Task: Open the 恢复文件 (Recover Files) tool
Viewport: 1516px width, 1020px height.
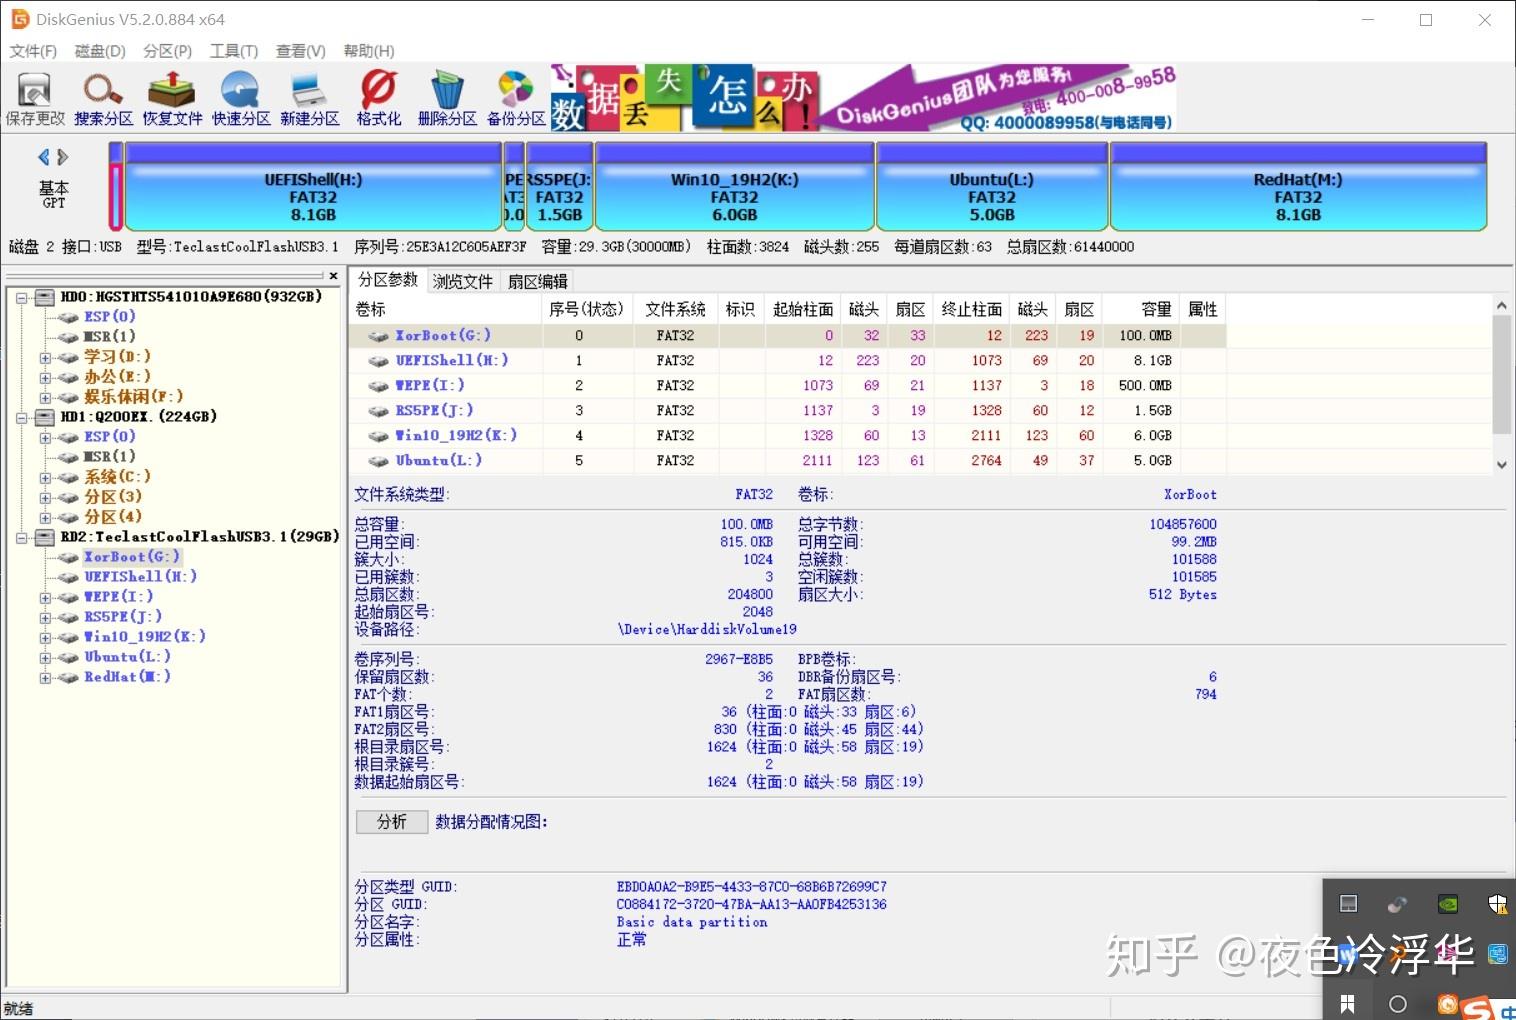Action: click(x=170, y=97)
